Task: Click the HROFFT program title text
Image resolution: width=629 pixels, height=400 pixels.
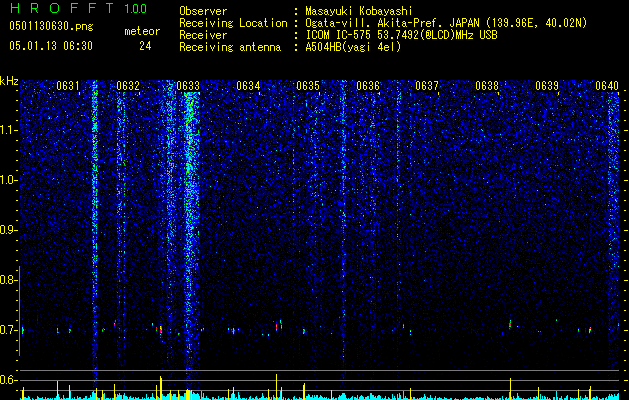Action: point(63,8)
